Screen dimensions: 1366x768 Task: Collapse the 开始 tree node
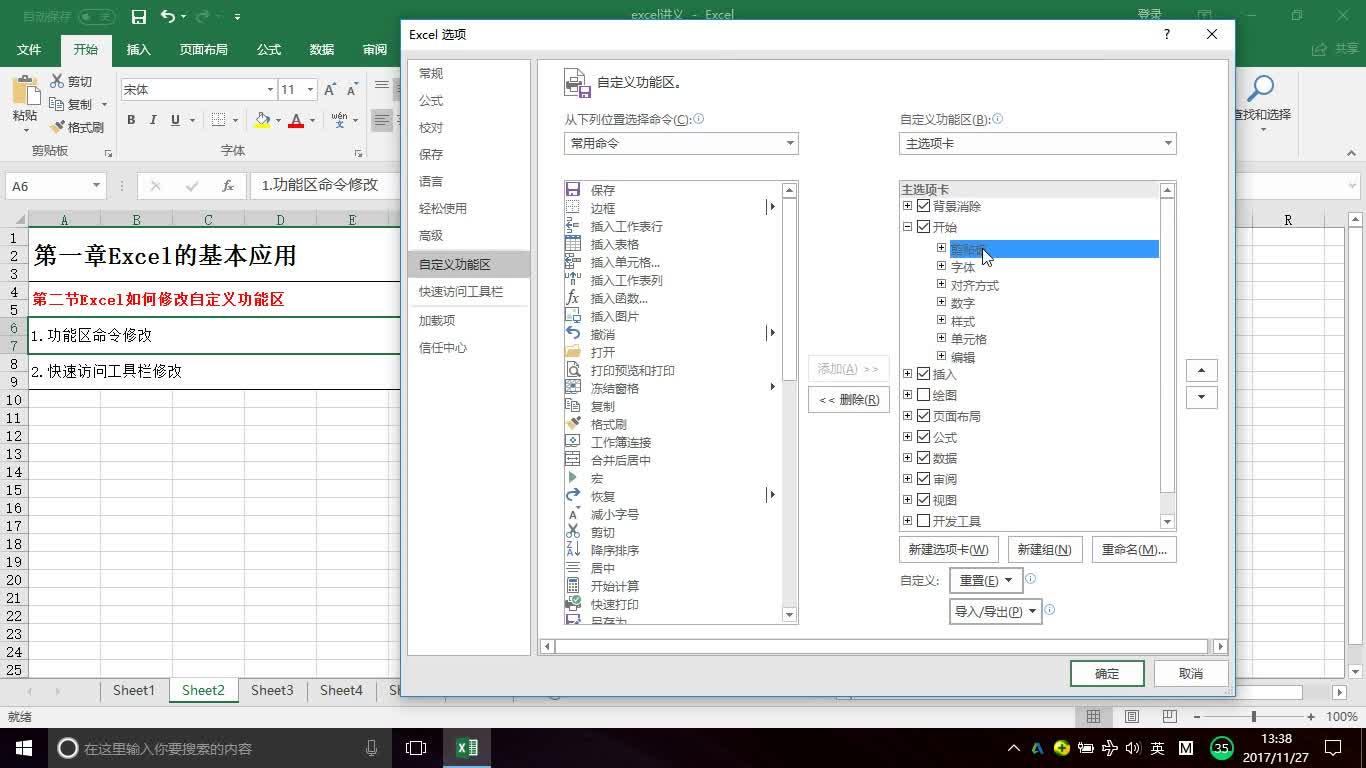907,227
